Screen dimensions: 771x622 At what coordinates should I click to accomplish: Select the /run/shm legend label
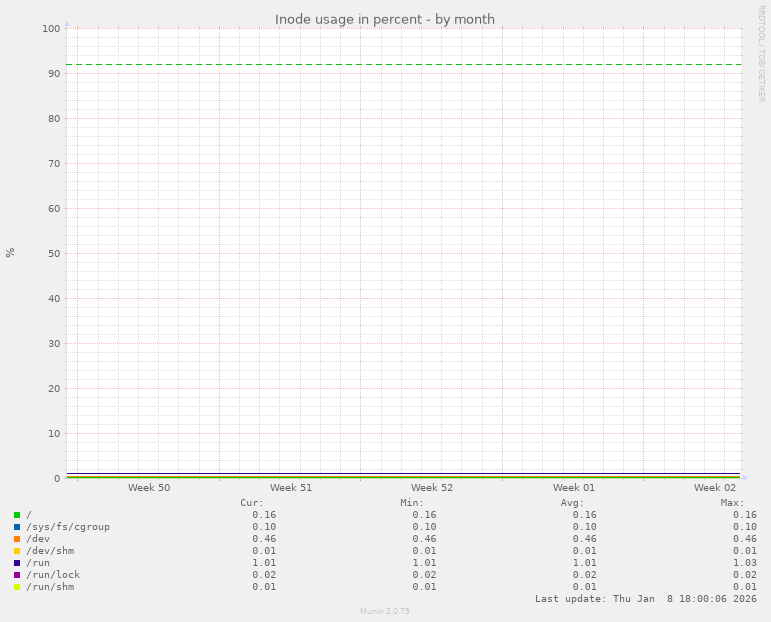click(50, 587)
